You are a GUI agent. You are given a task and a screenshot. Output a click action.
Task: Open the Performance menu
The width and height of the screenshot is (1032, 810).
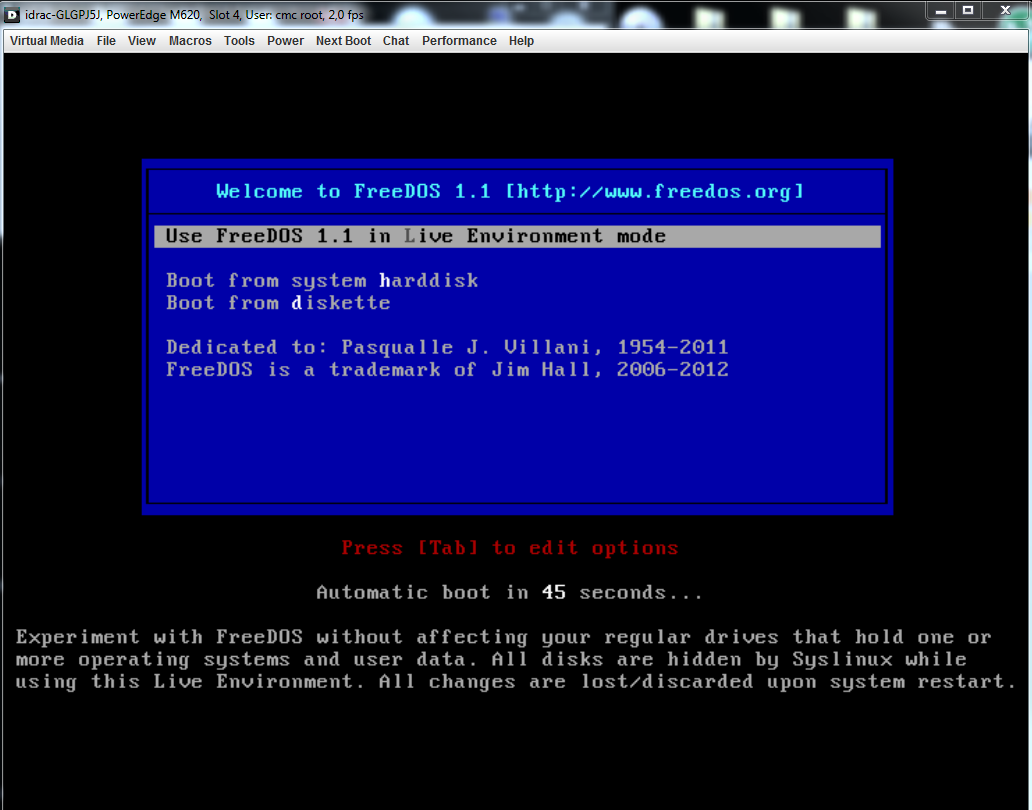pyautogui.click(x=459, y=41)
